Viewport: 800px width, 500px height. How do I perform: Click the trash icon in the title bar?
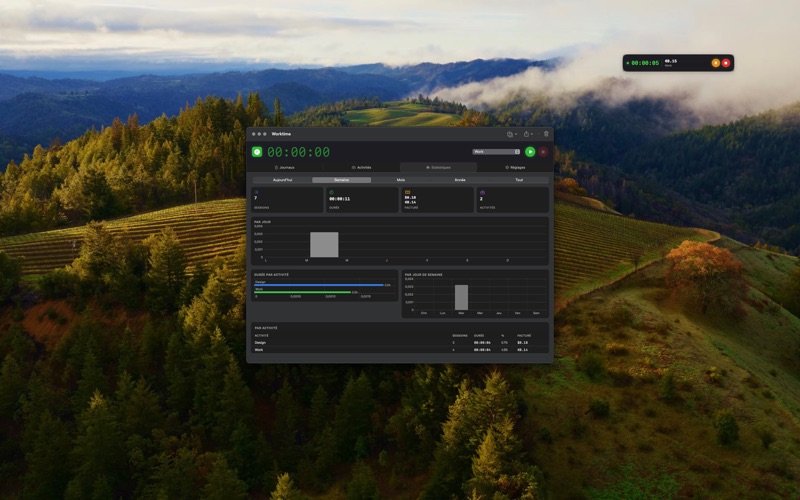click(546, 134)
